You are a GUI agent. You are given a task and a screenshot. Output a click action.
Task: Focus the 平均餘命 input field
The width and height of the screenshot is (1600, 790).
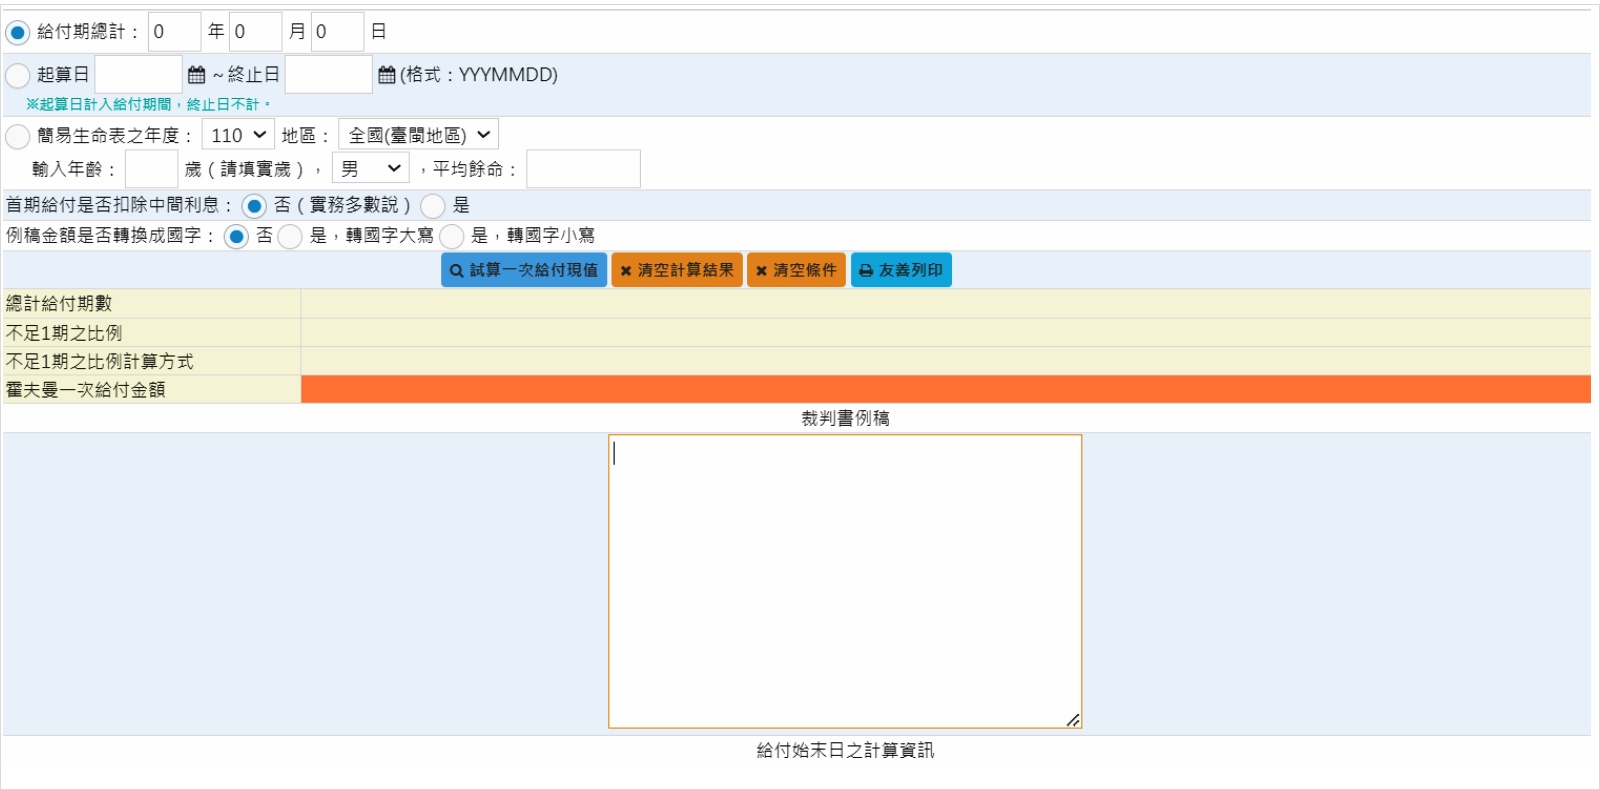coord(584,169)
